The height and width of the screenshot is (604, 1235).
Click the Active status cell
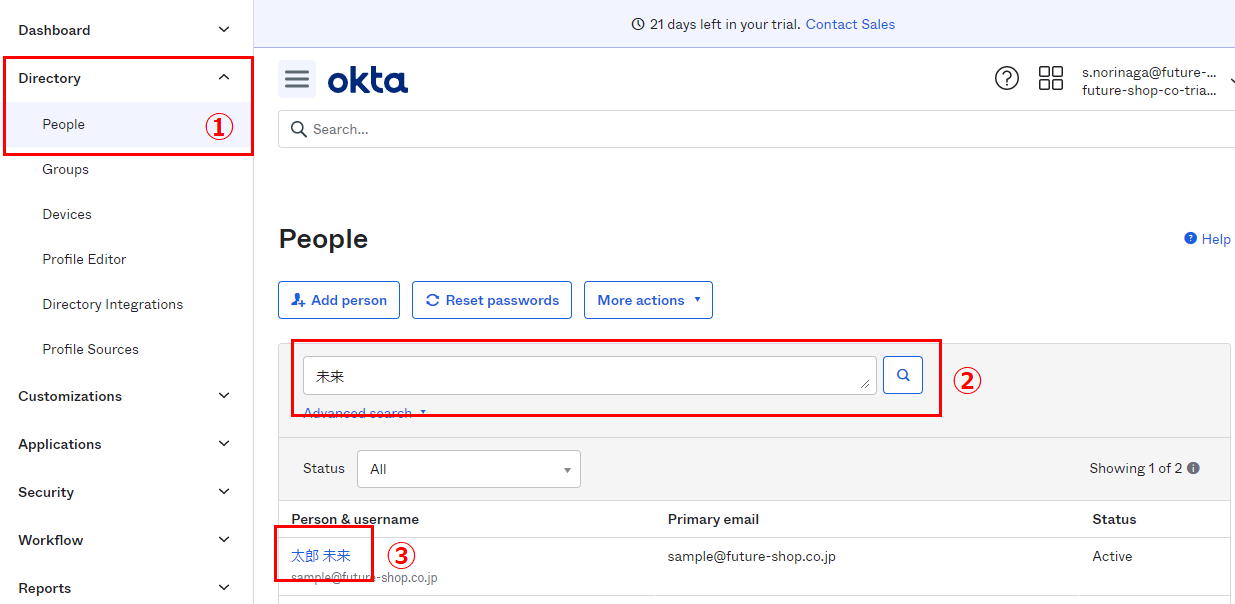pyautogui.click(x=1112, y=556)
